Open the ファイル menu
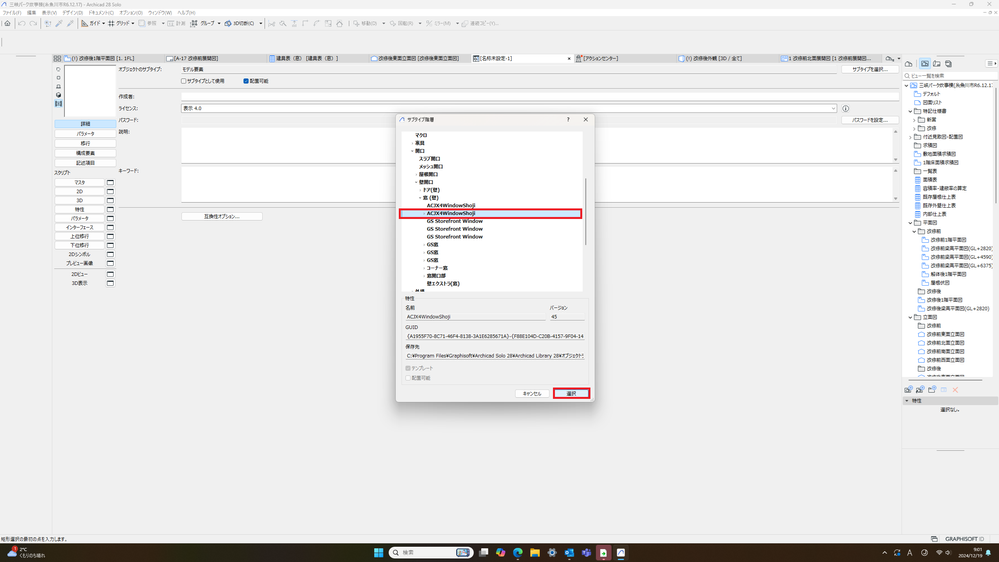The width and height of the screenshot is (999, 562). point(12,13)
